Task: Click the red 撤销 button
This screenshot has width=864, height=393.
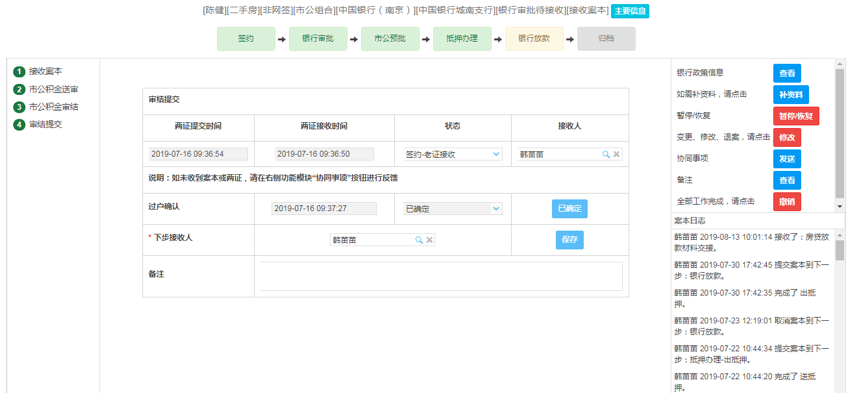Action: (x=787, y=202)
